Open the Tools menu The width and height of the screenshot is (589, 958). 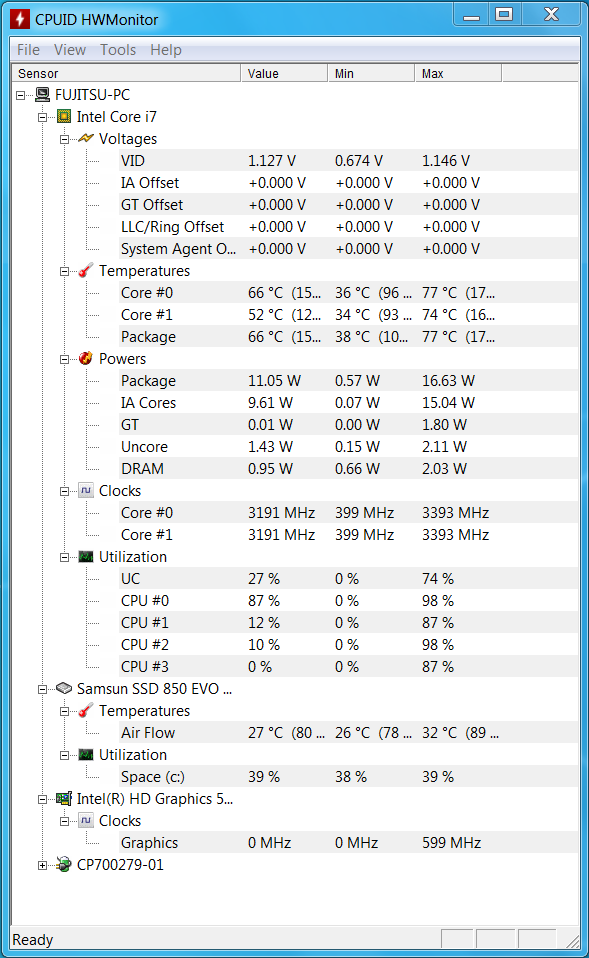(118, 50)
